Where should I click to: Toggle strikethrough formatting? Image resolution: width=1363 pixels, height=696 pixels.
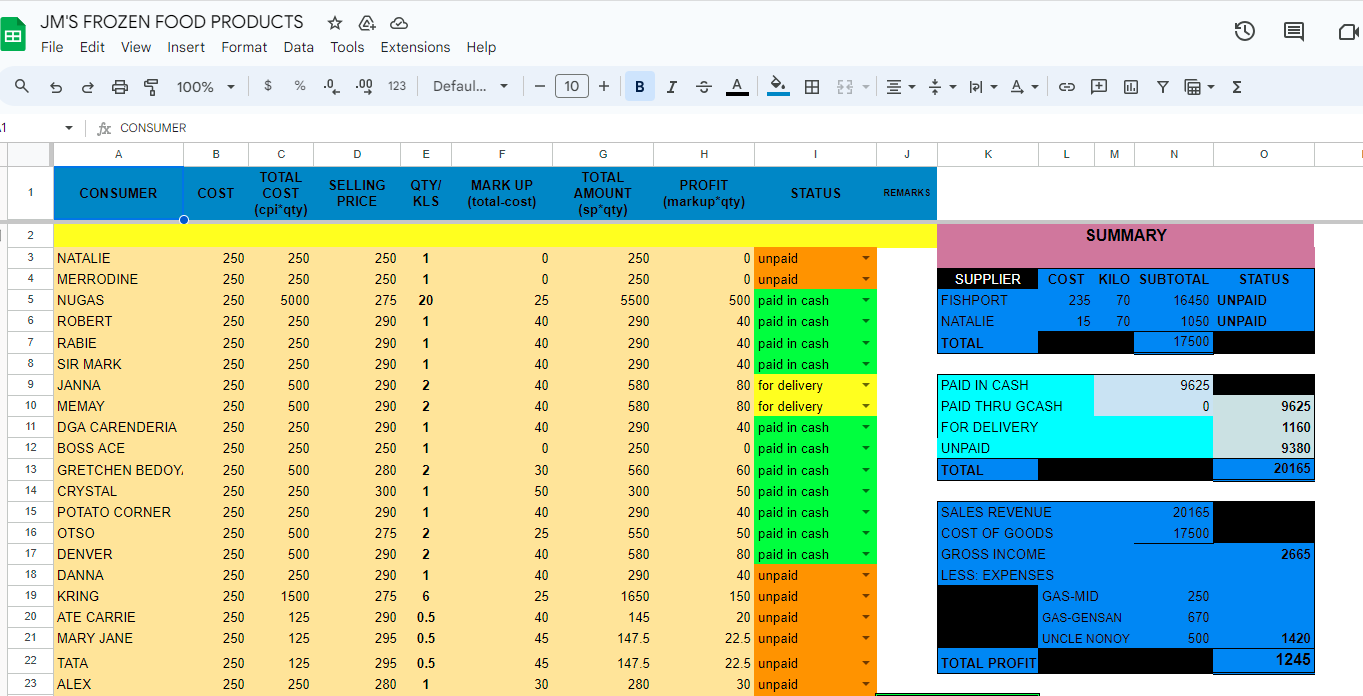703,87
